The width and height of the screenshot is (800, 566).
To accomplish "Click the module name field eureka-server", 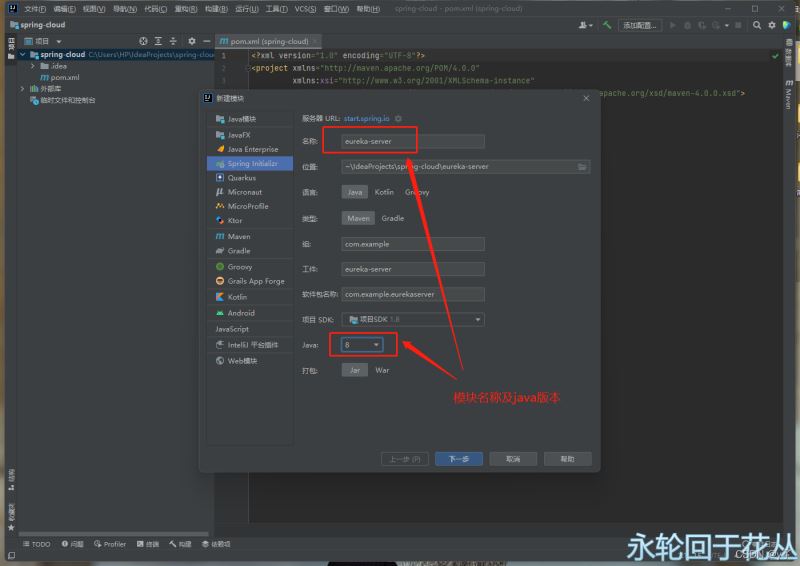I will (x=412, y=142).
